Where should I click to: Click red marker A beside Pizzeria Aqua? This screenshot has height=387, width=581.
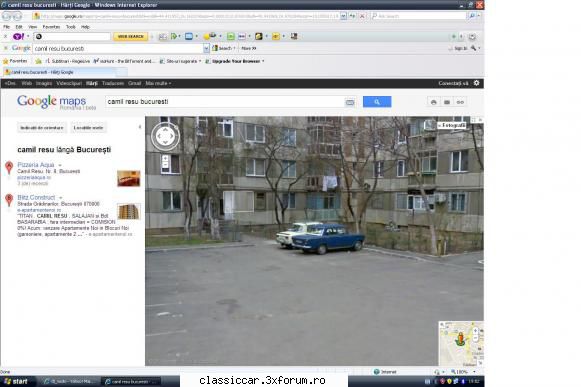point(9,168)
